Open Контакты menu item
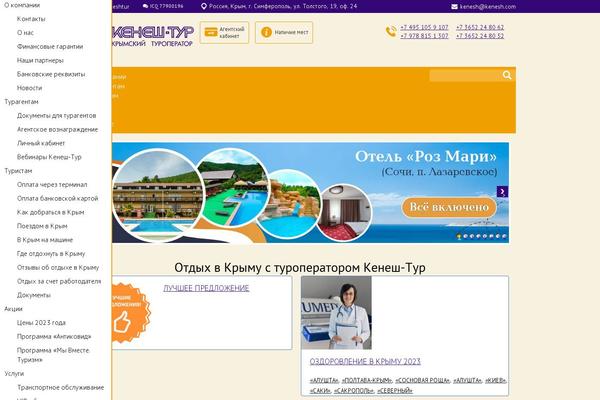This screenshot has width=600, height=400. [31, 19]
